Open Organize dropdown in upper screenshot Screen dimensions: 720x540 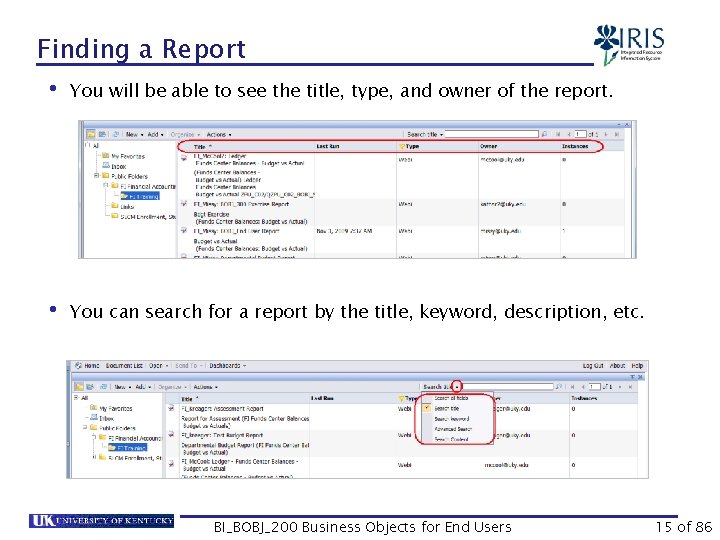[185, 135]
